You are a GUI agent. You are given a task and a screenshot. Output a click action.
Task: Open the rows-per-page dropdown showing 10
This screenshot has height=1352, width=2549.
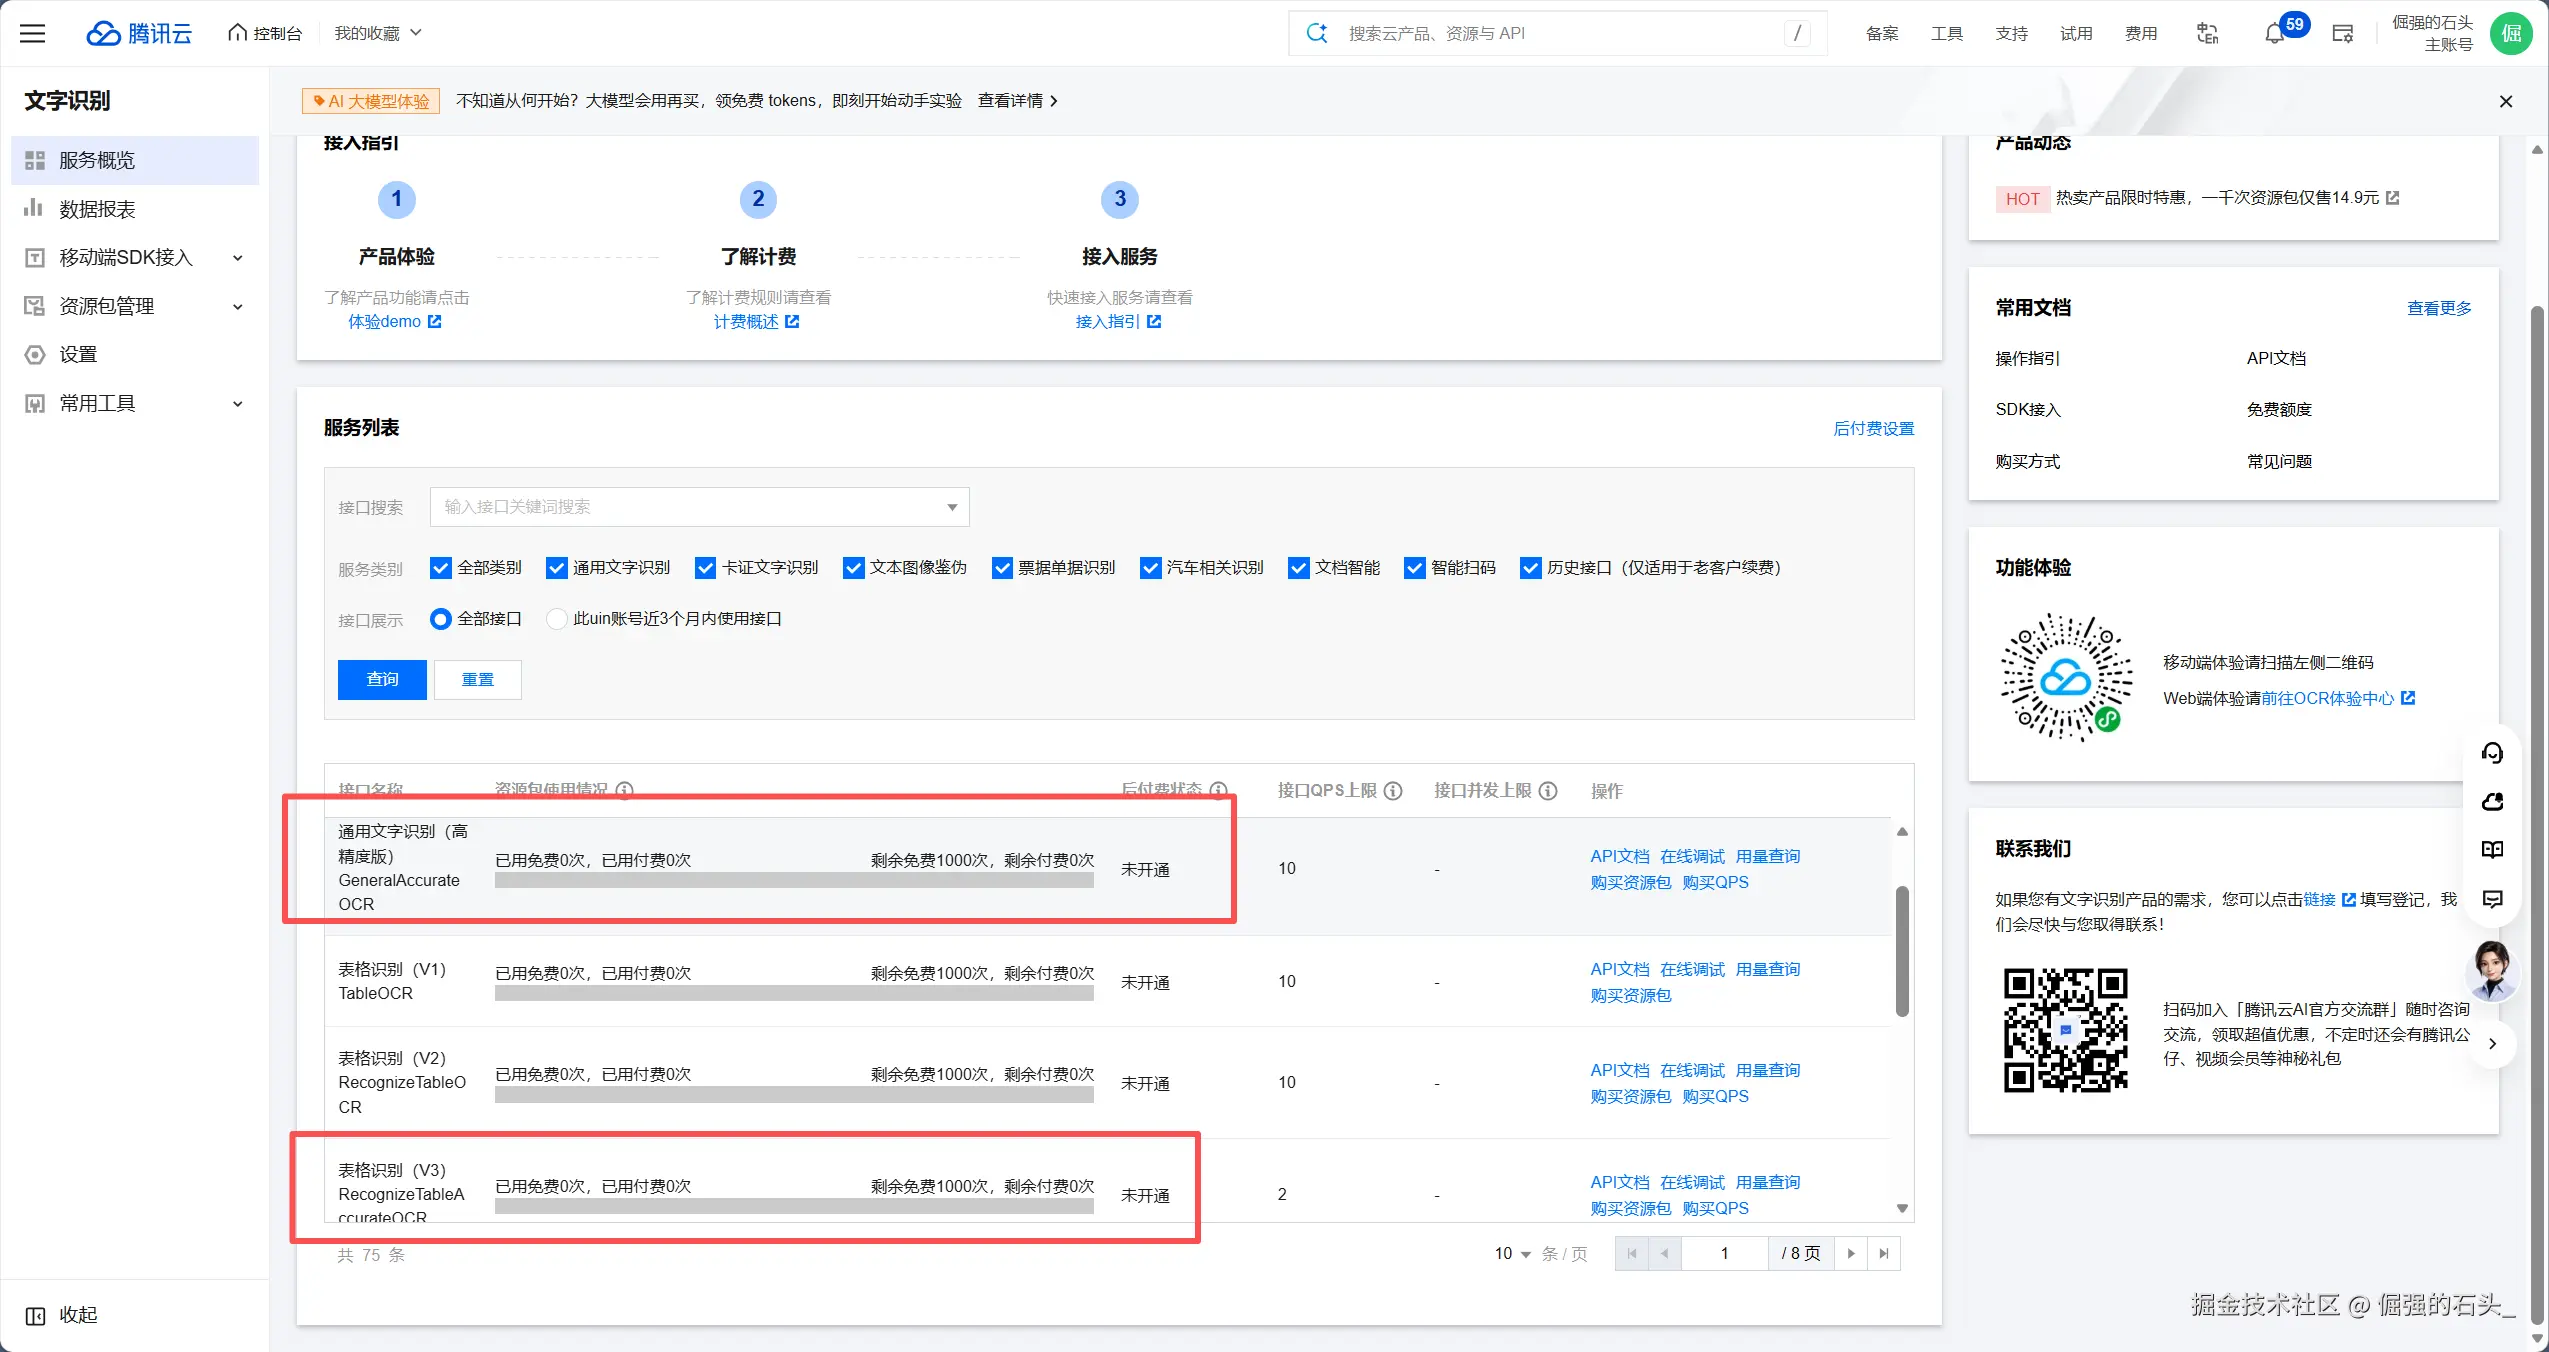pos(1512,1254)
